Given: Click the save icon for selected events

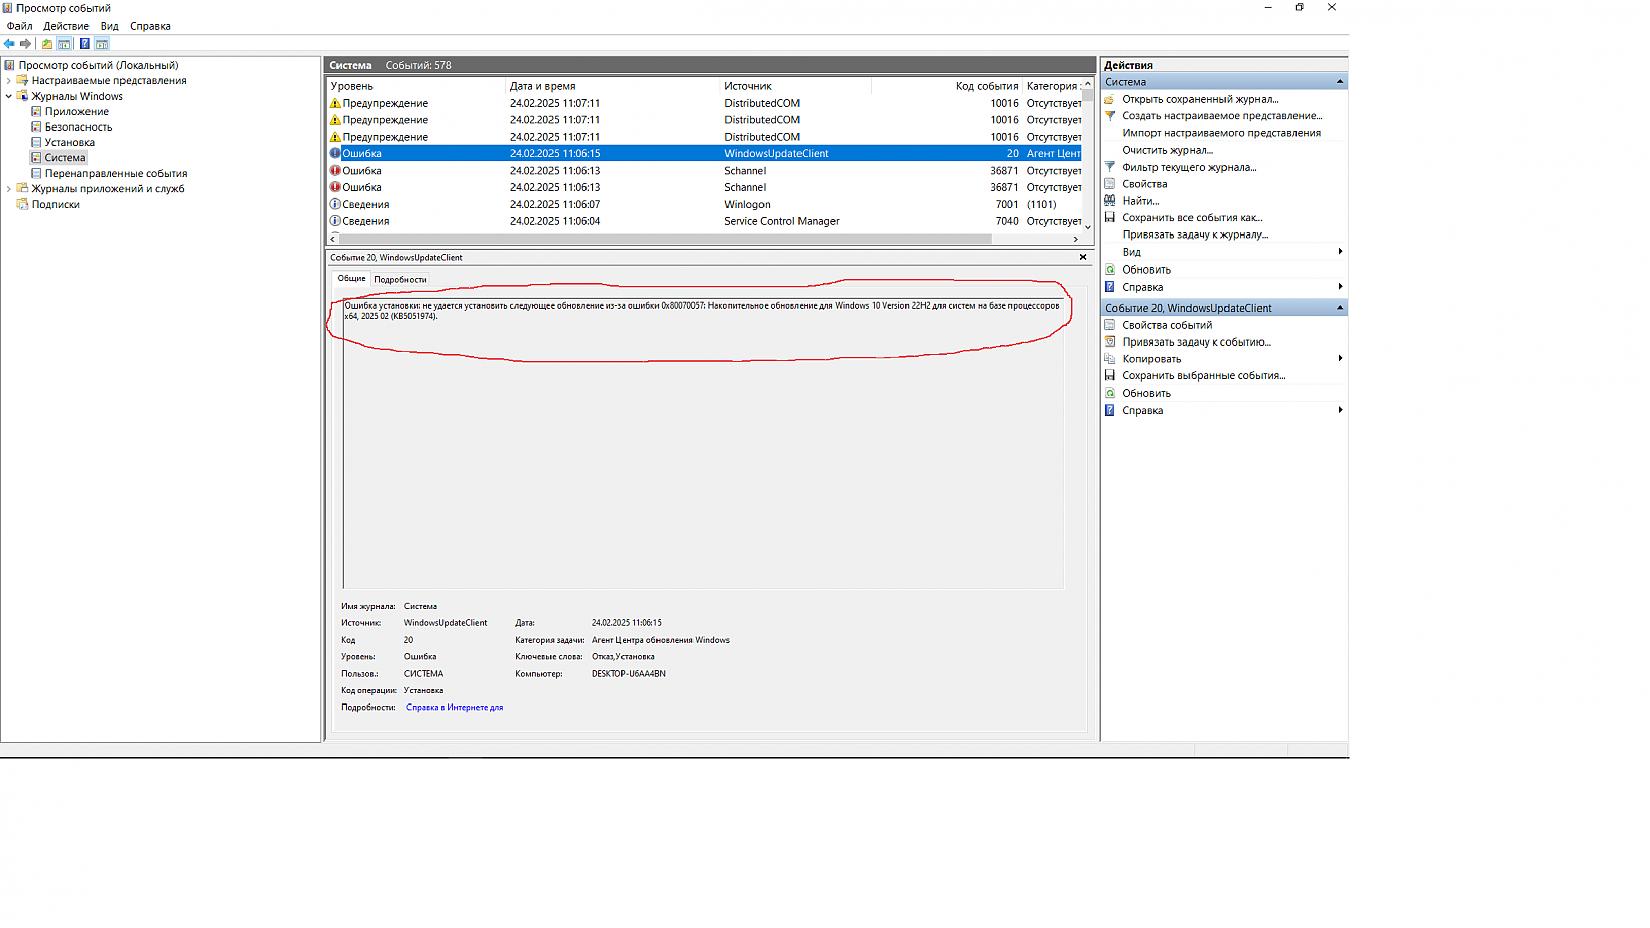Looking at the screenshot, I should tap(1110, 376).
